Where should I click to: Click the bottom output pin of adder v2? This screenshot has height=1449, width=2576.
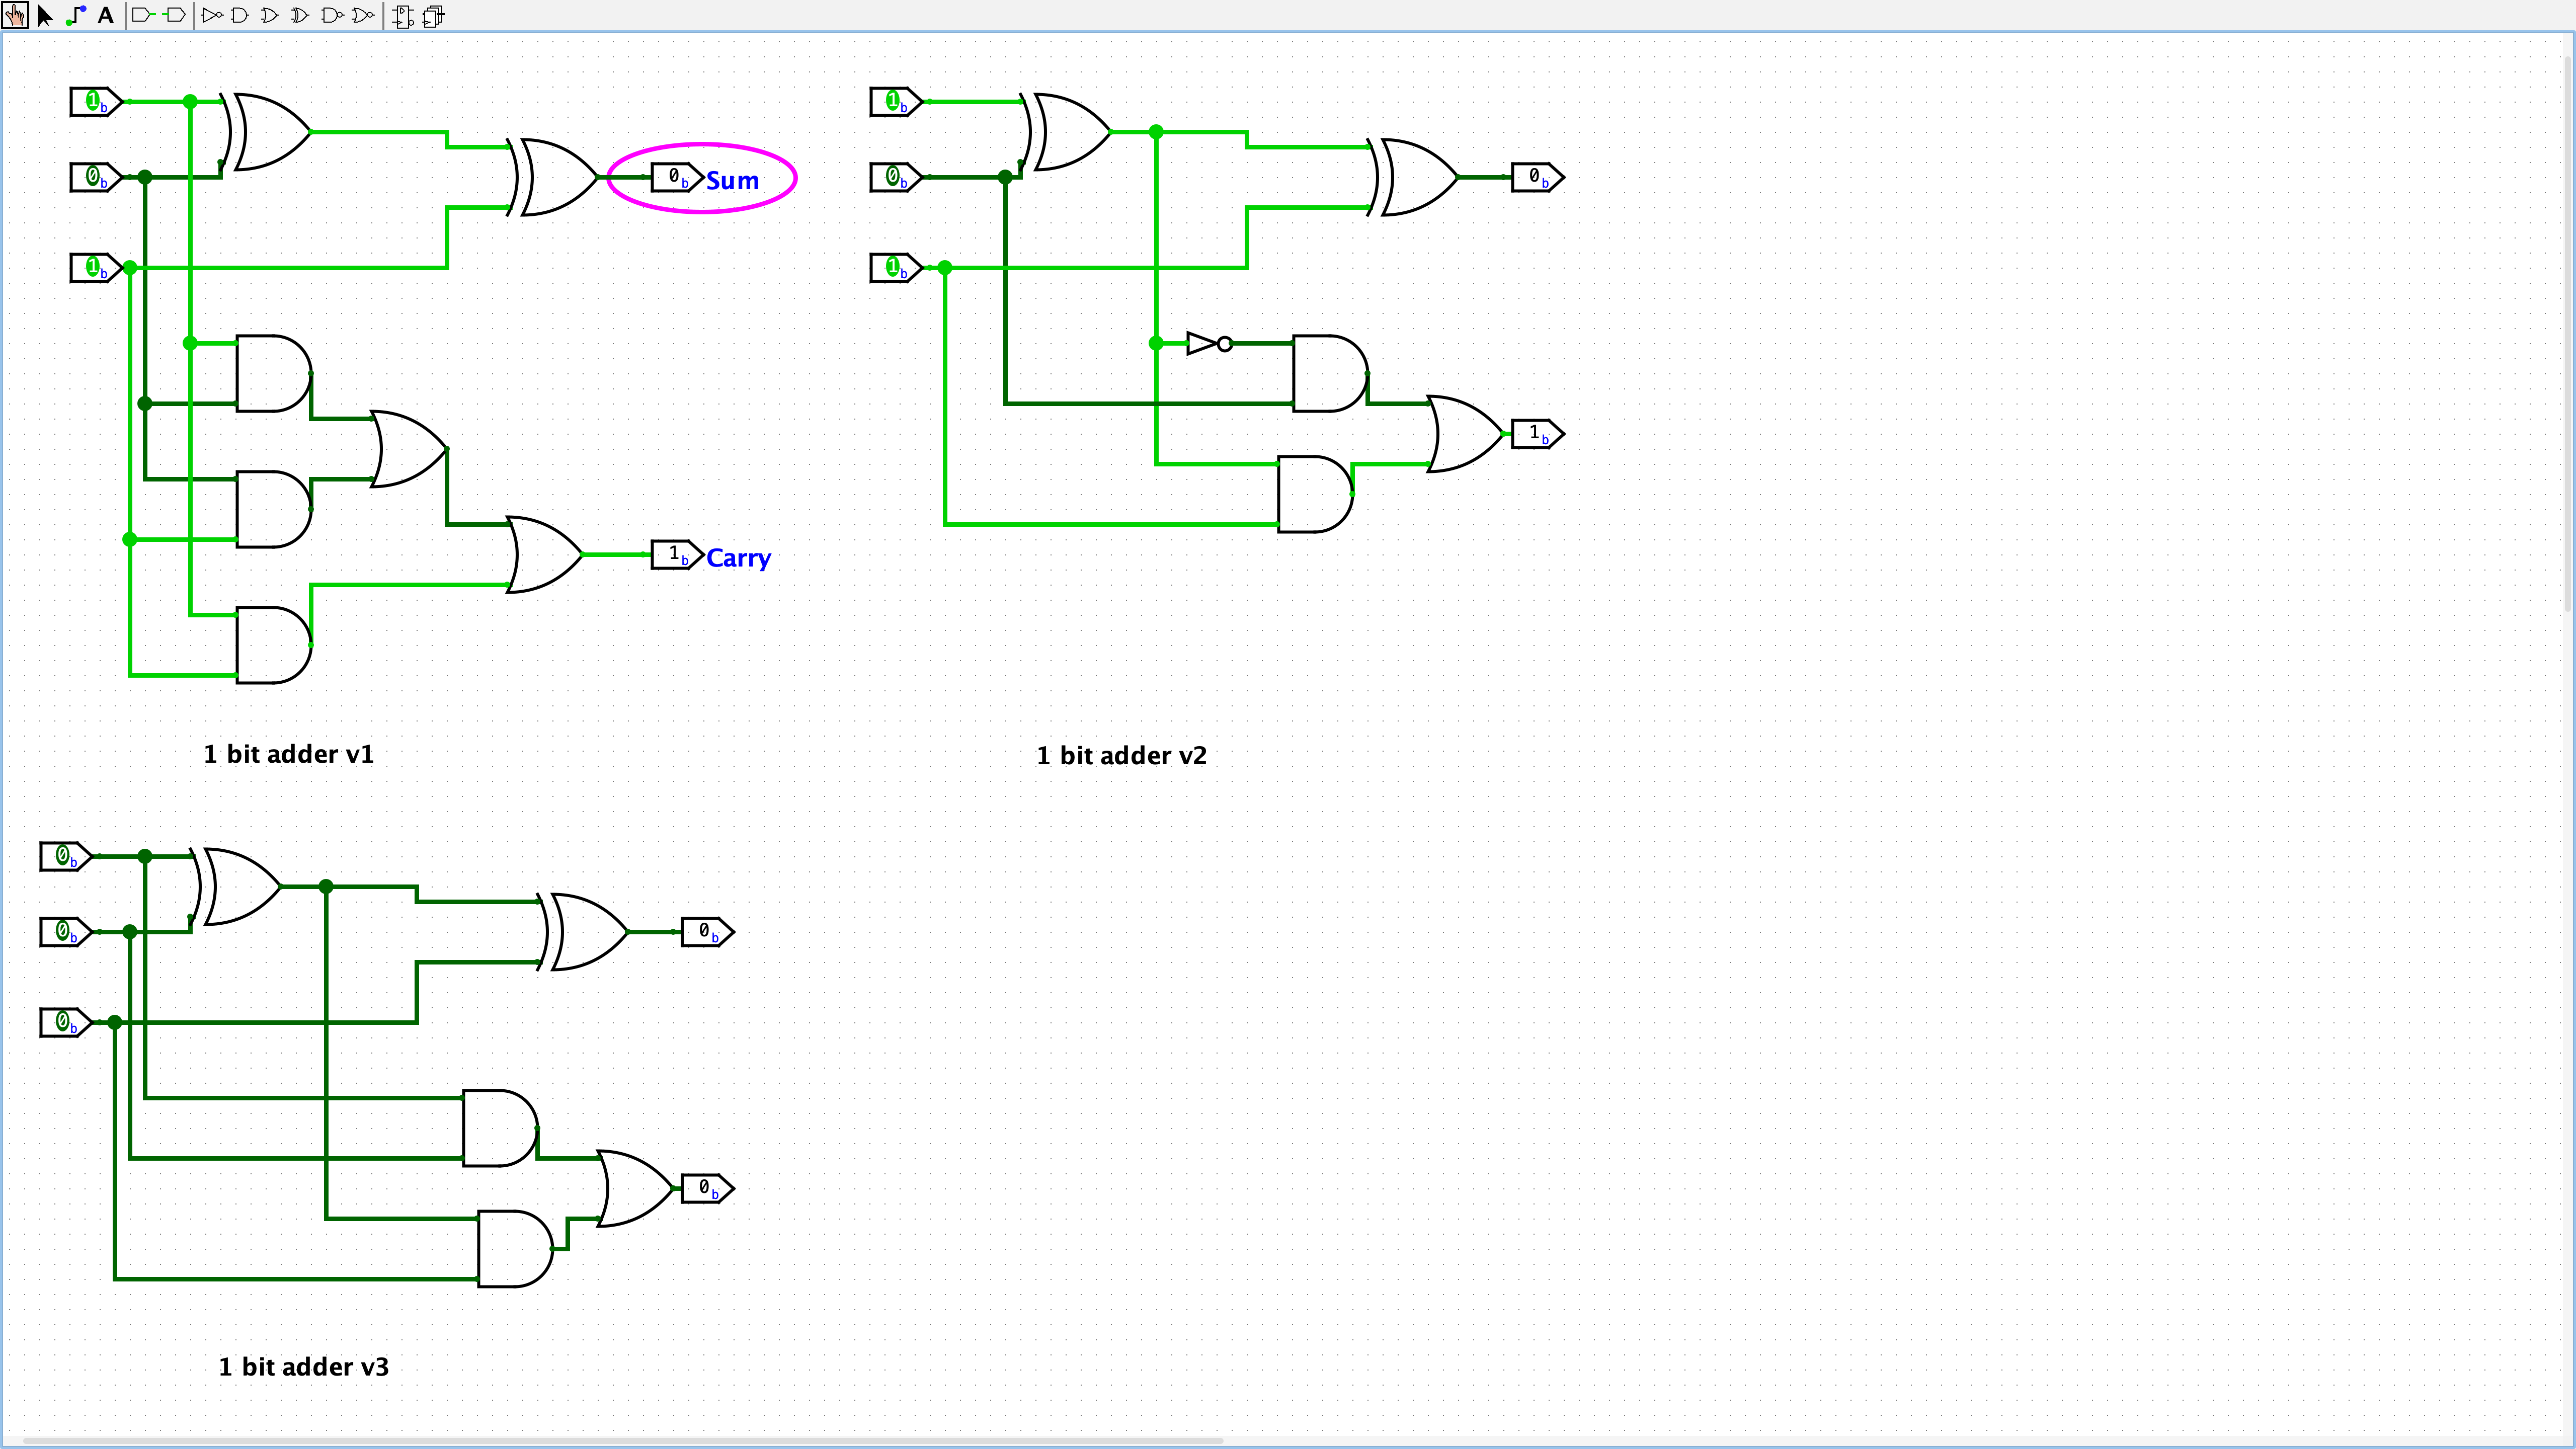[1537, 434]
